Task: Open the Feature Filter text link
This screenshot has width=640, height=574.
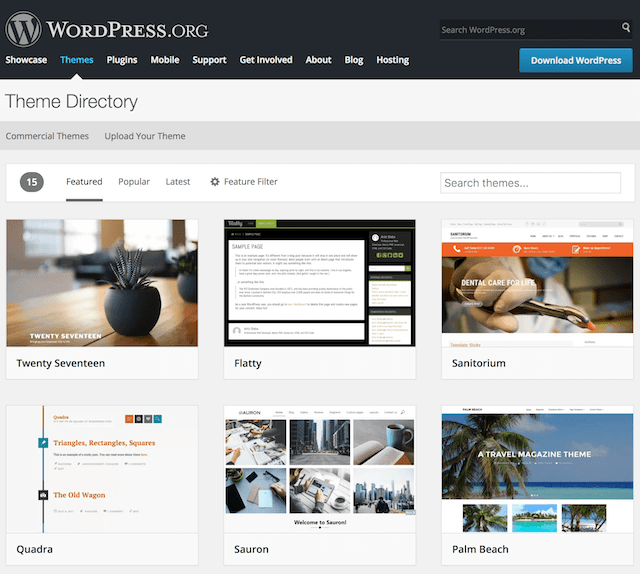Action: coord(251,182)
